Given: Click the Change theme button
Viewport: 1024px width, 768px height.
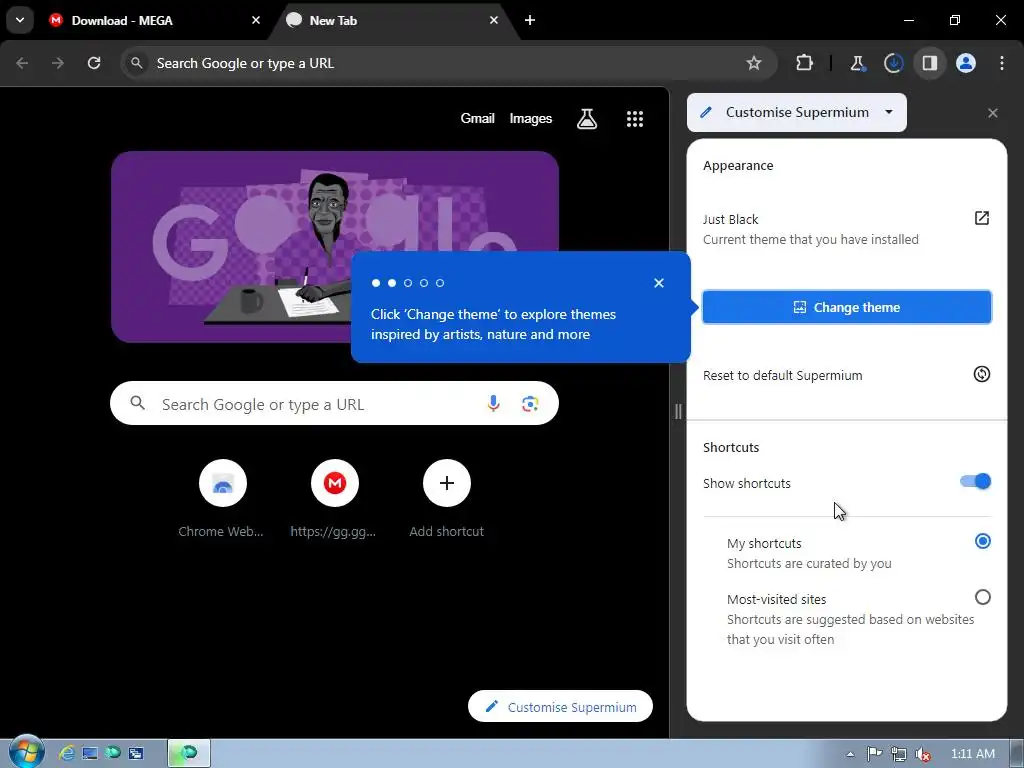Looking at the screenshot, I should (847, 307).
